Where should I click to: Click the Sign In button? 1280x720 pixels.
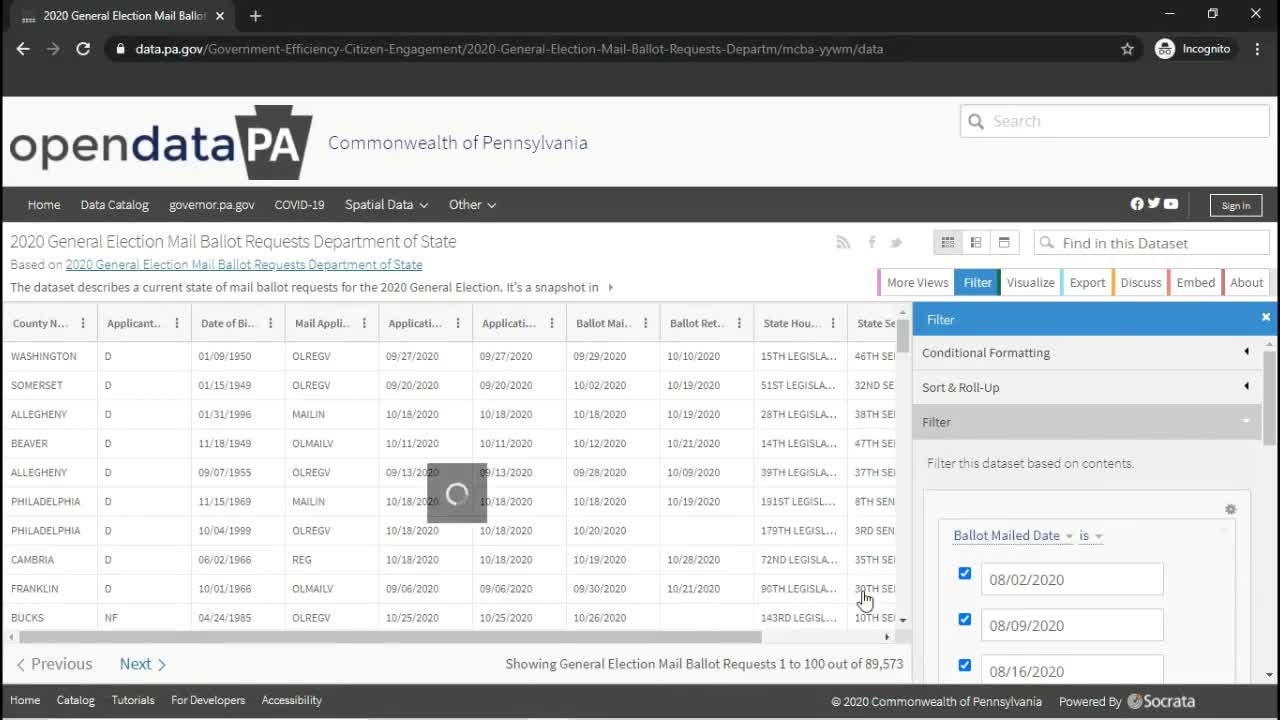1236,205
